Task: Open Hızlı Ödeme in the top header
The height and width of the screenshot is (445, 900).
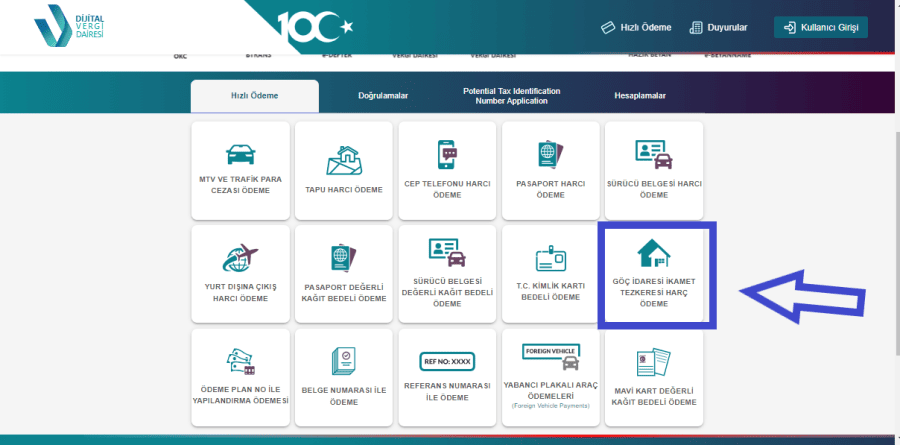Action: (636, 27)
